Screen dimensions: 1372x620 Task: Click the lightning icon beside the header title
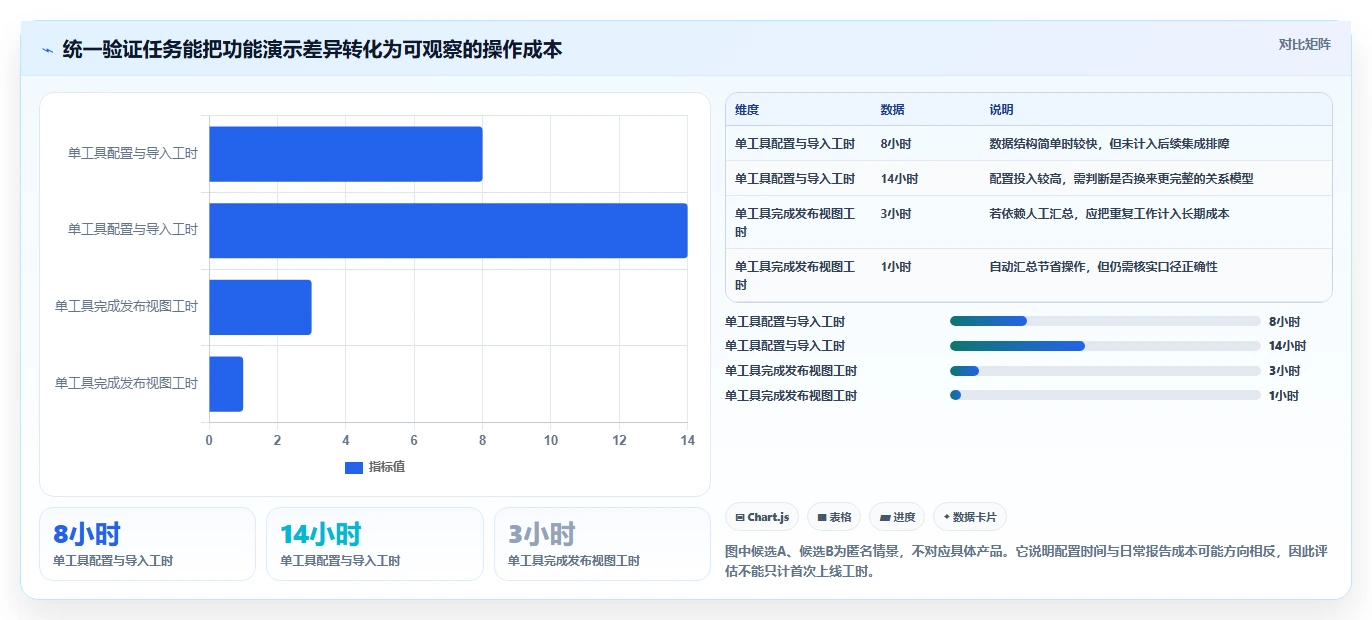tap(48, 49)
